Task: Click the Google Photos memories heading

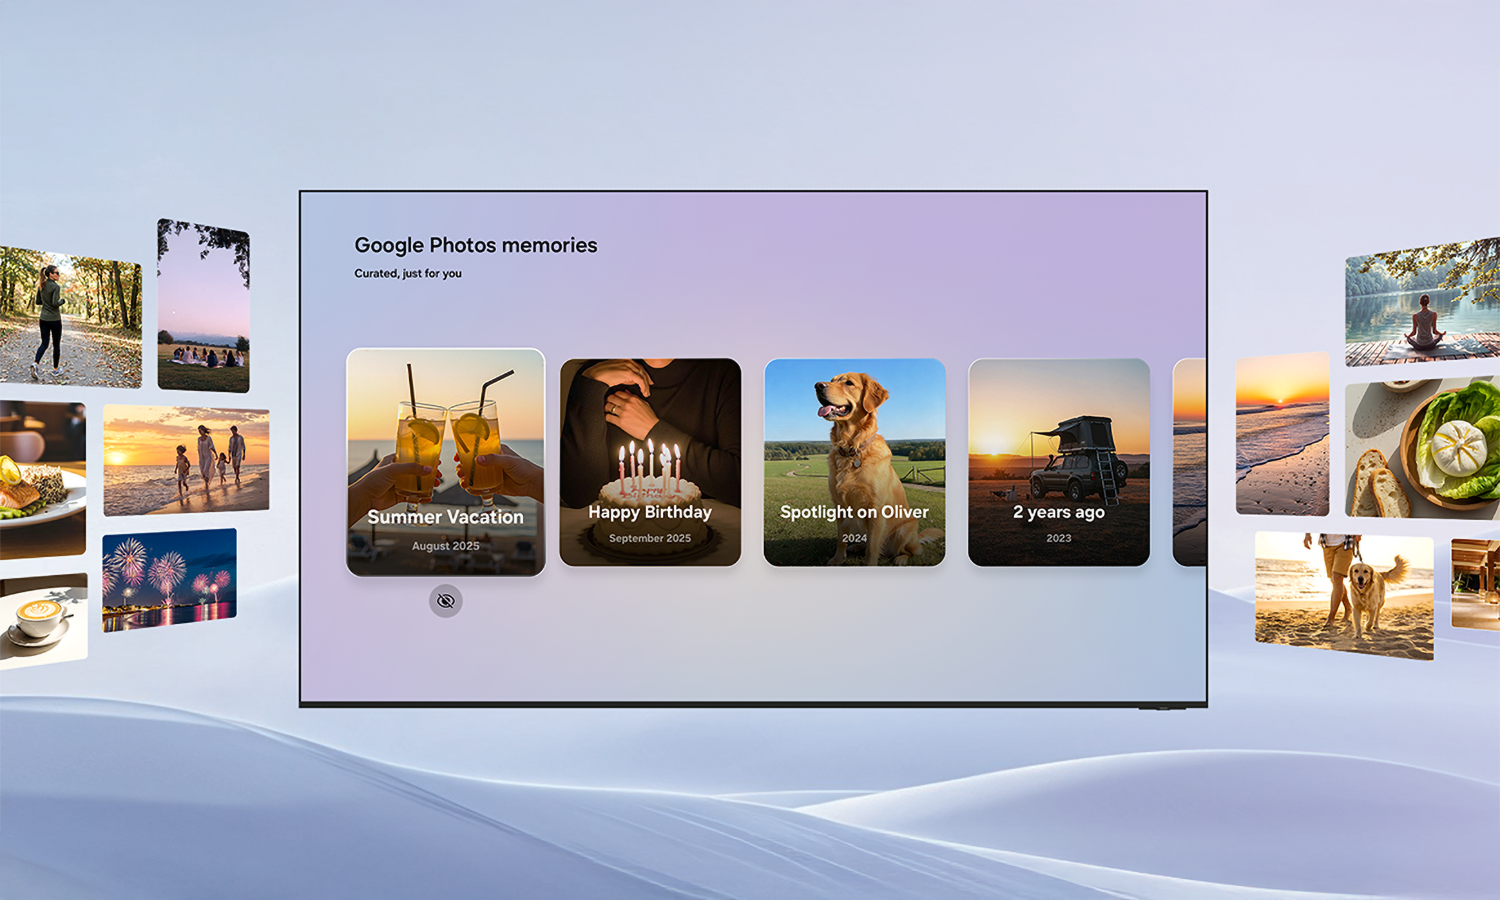Action: [x=475, y=245]
